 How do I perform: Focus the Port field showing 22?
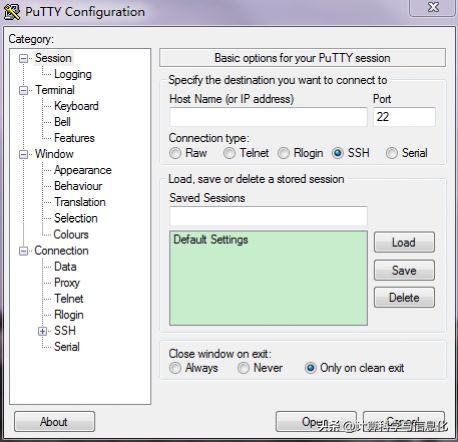point(404,117)
